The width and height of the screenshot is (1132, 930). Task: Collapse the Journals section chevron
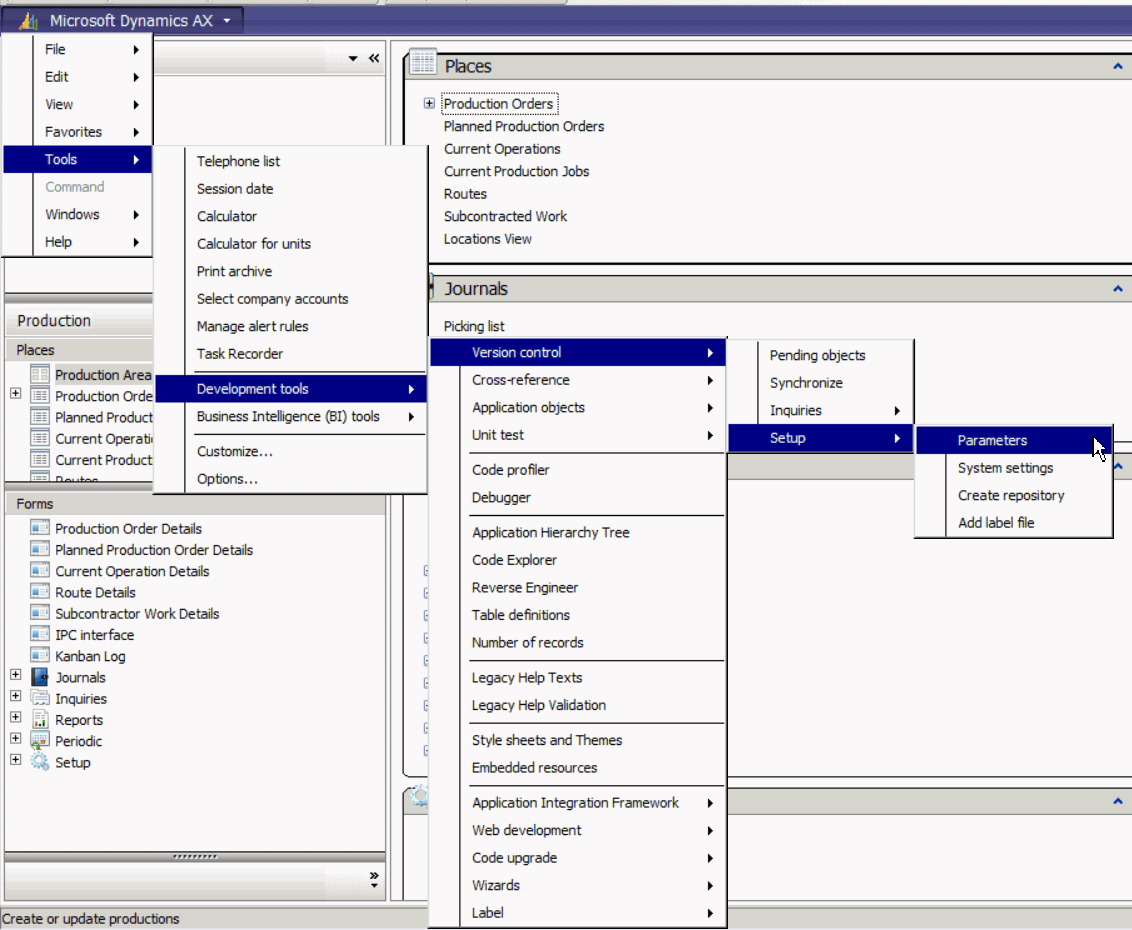[x=1118, y=289]
